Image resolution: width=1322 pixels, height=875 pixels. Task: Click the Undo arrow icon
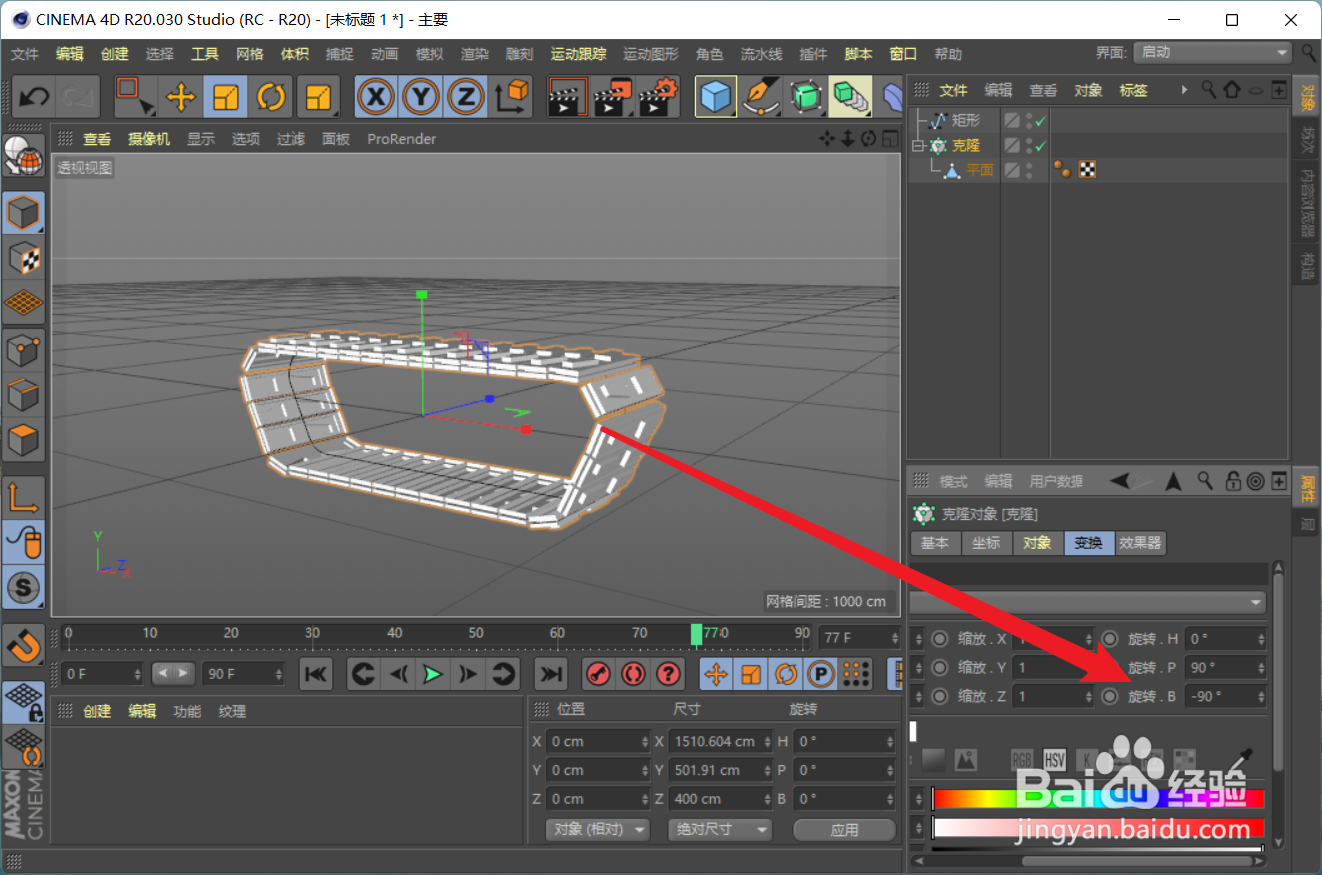(x=34, y=96)
